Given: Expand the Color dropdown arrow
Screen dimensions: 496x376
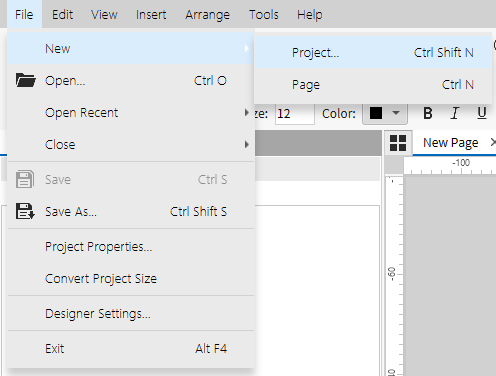Looking at the screenshot, I should pyautogui.click(x=396, y=113).
